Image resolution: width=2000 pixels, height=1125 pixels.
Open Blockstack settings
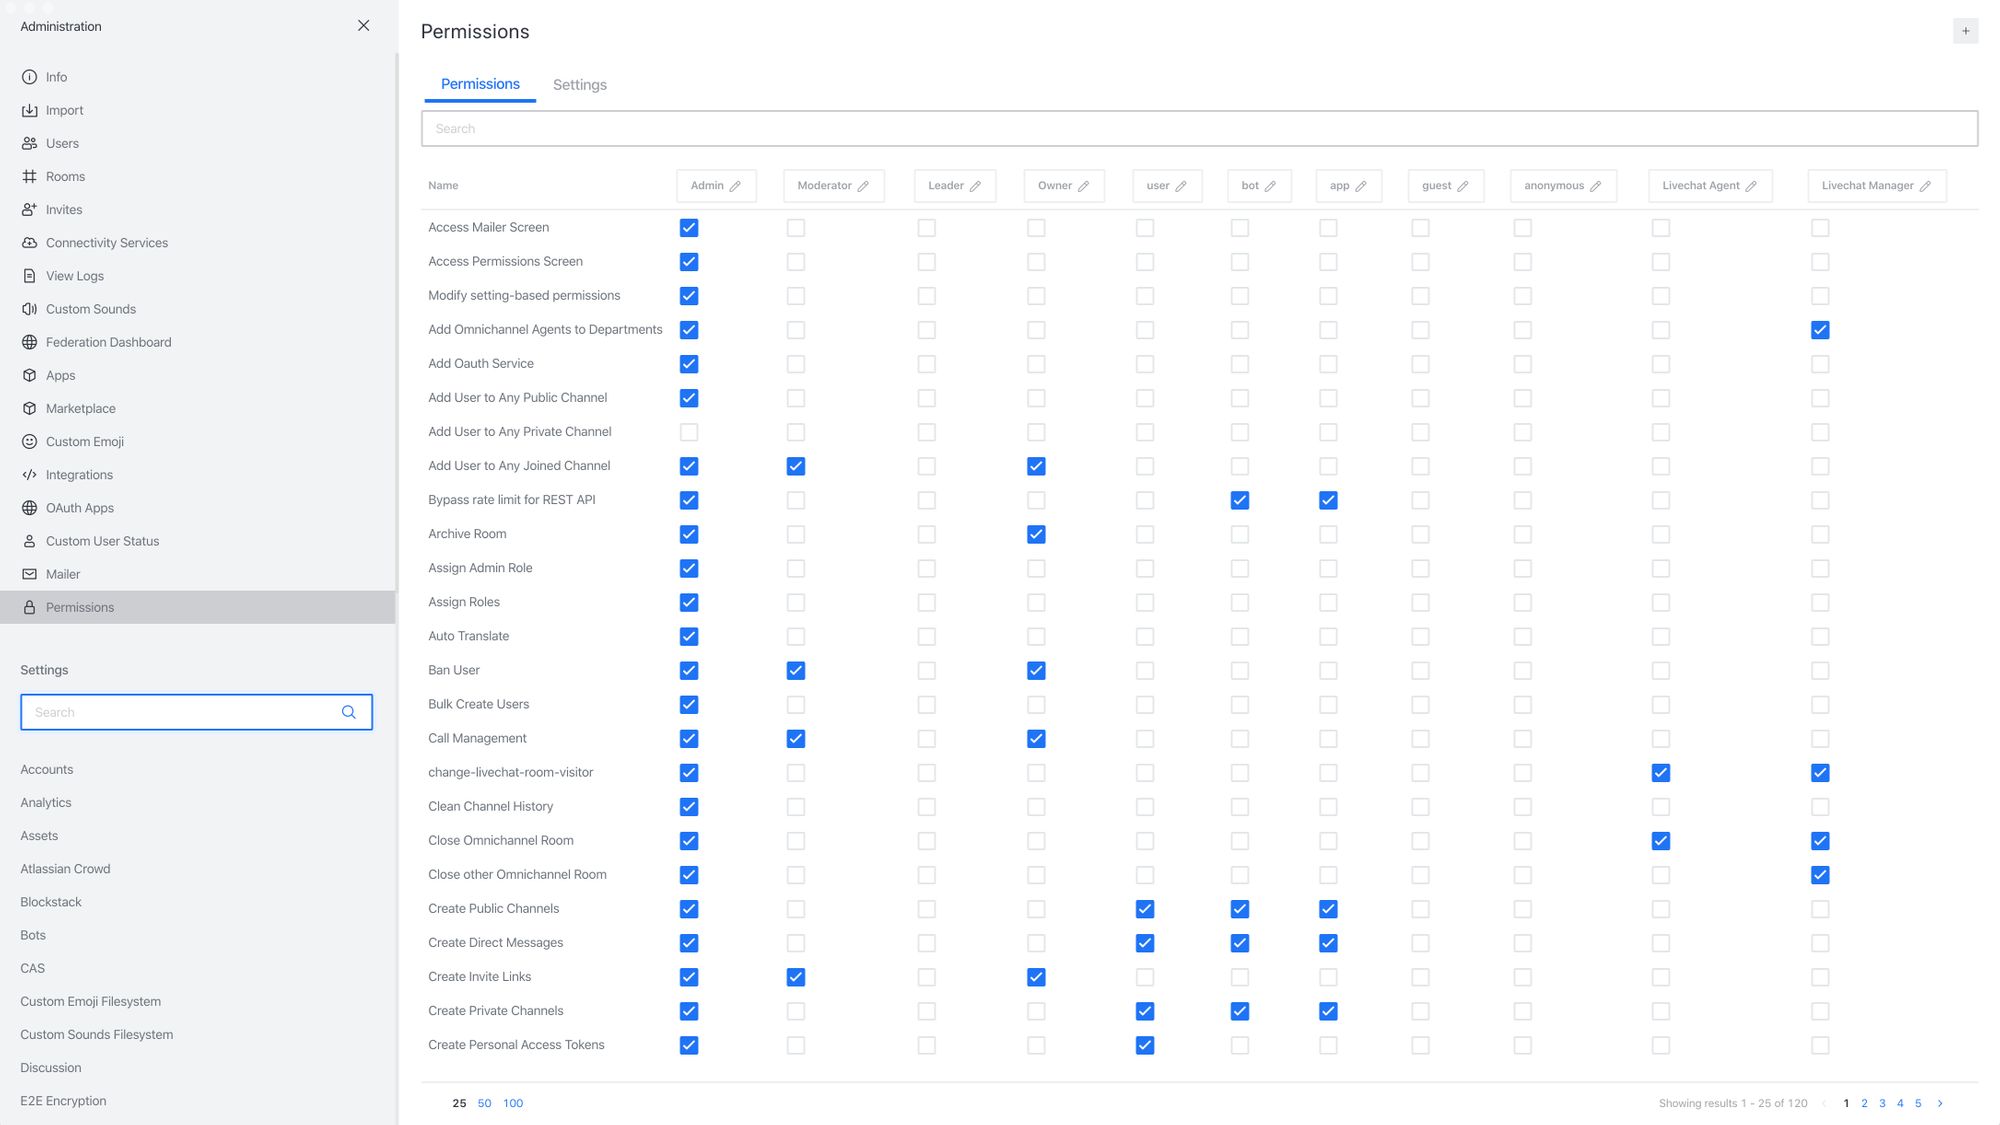coord(51,902)
